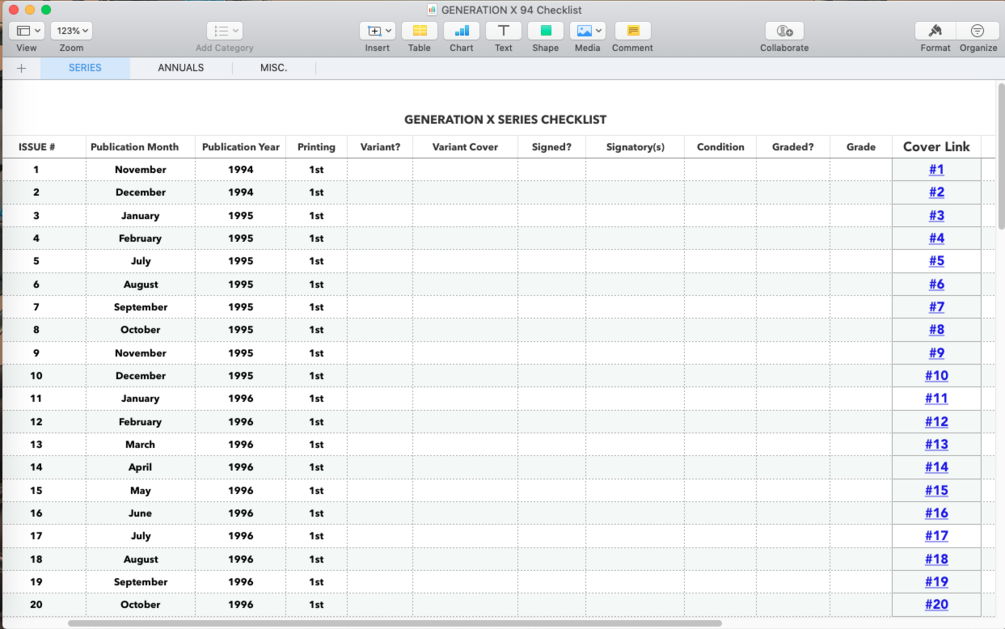Open the Organize sidebar
Viewport: 1005px width, 629px height.
point(977,31)
